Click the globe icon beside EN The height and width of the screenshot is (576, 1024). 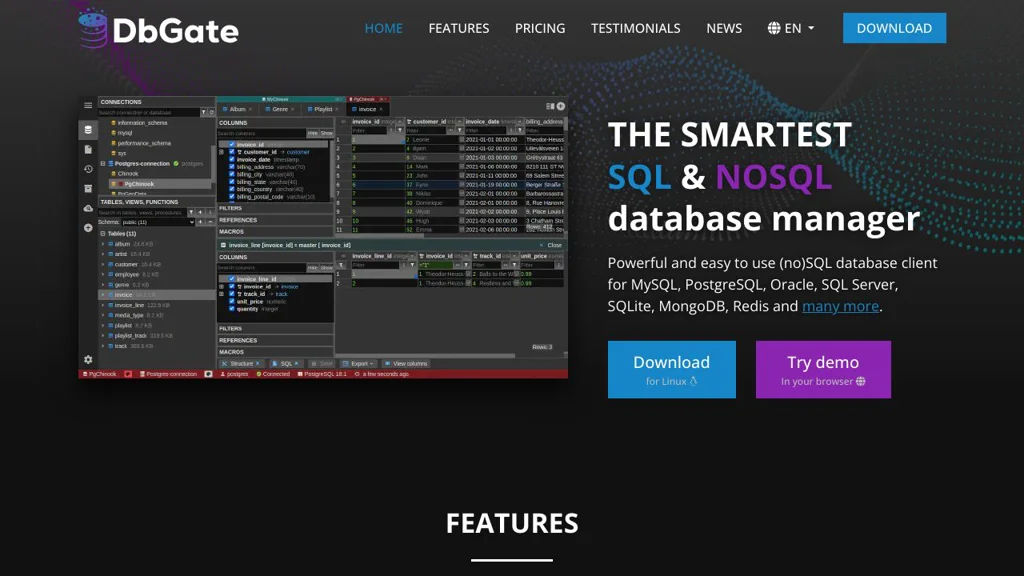pos(774,28)
